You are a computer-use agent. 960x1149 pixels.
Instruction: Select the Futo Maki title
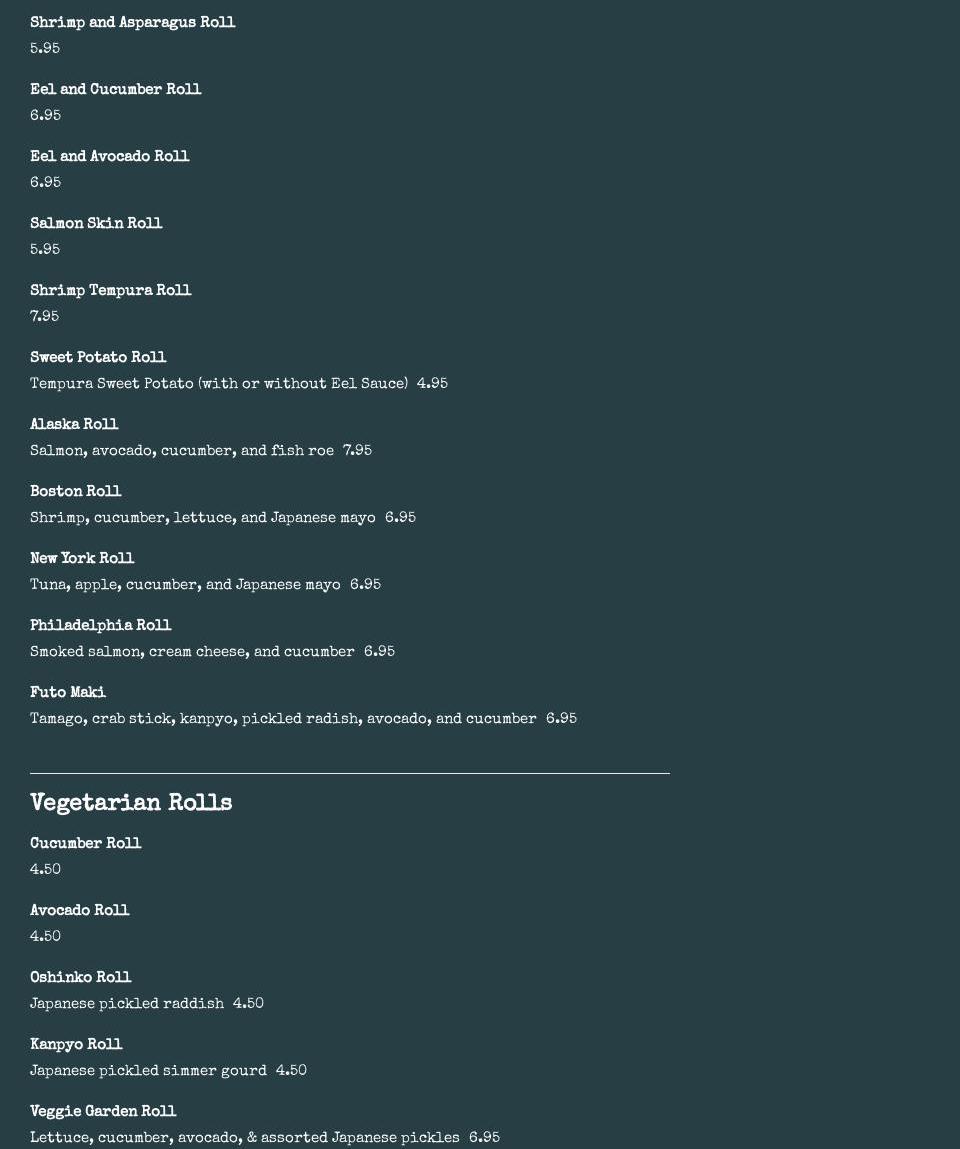click(x=68, y=692)
